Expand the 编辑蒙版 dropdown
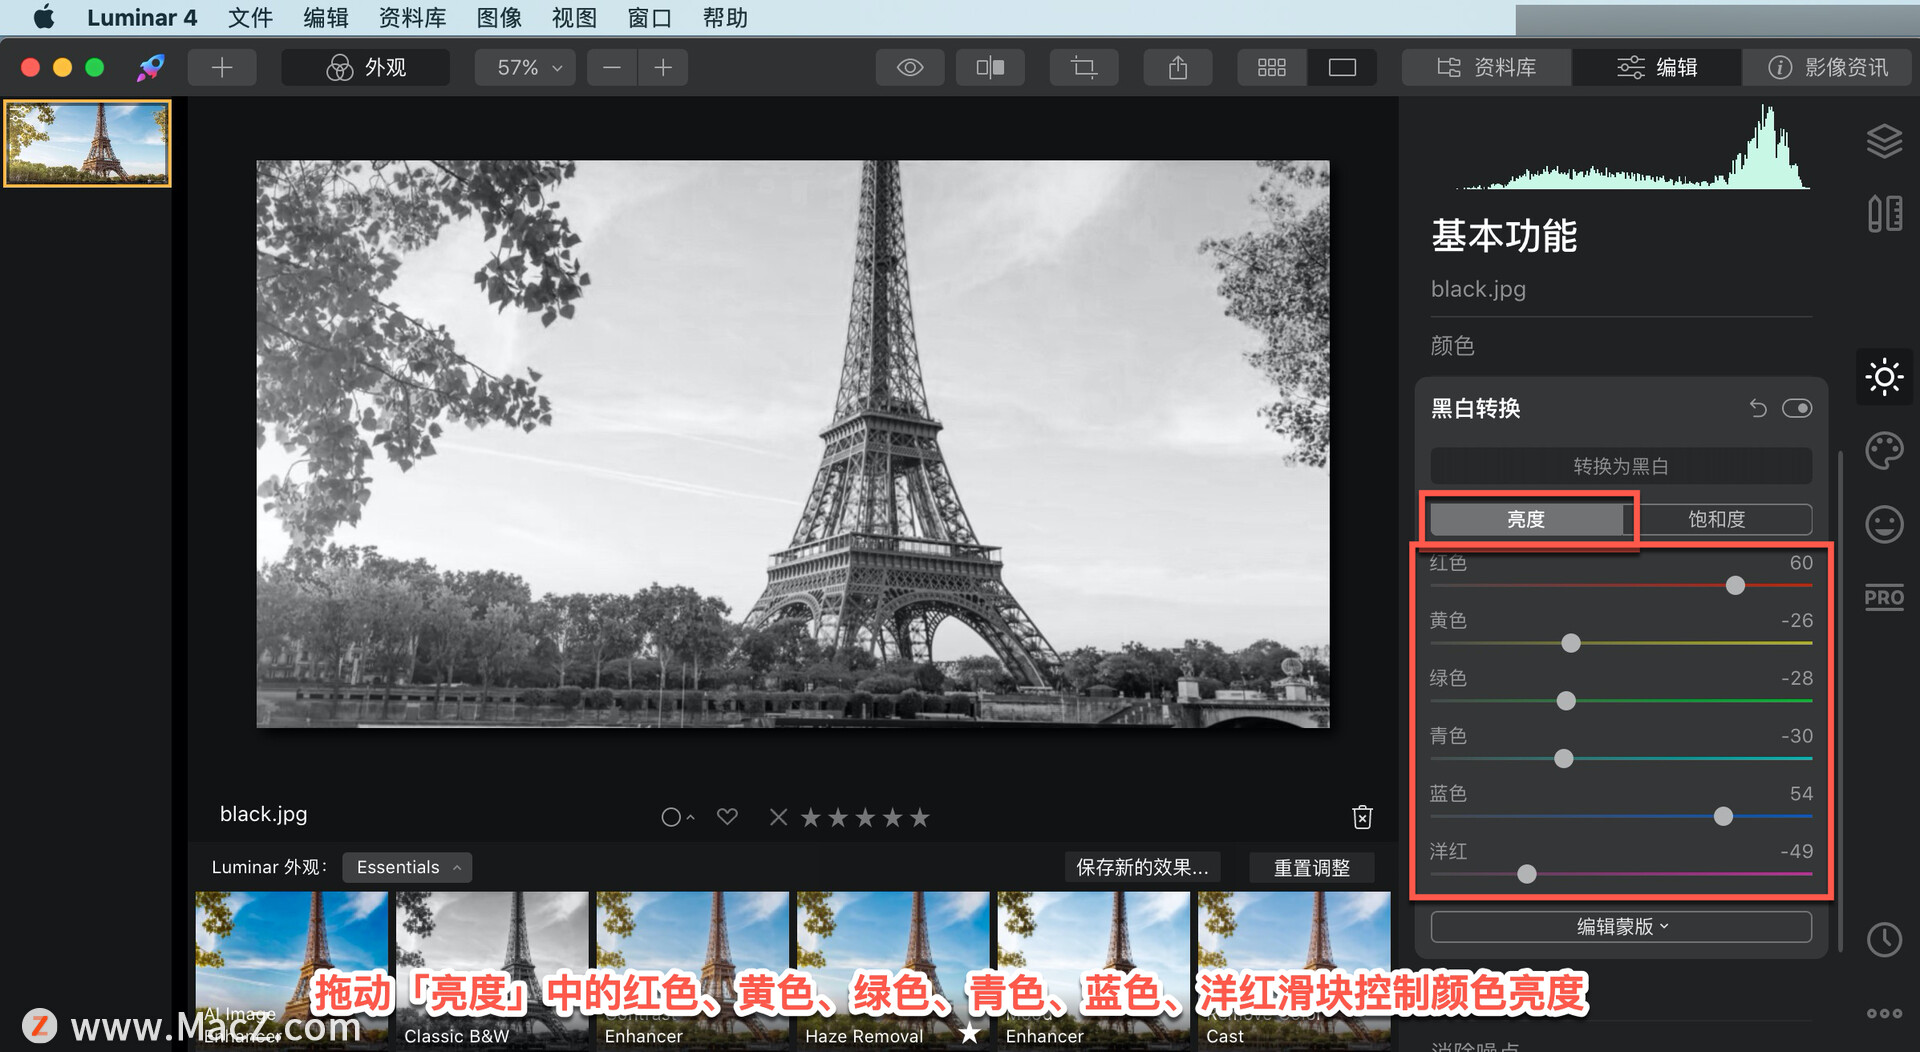The height and width of the screenshot is (1052, 1920). click(1620, 926)
